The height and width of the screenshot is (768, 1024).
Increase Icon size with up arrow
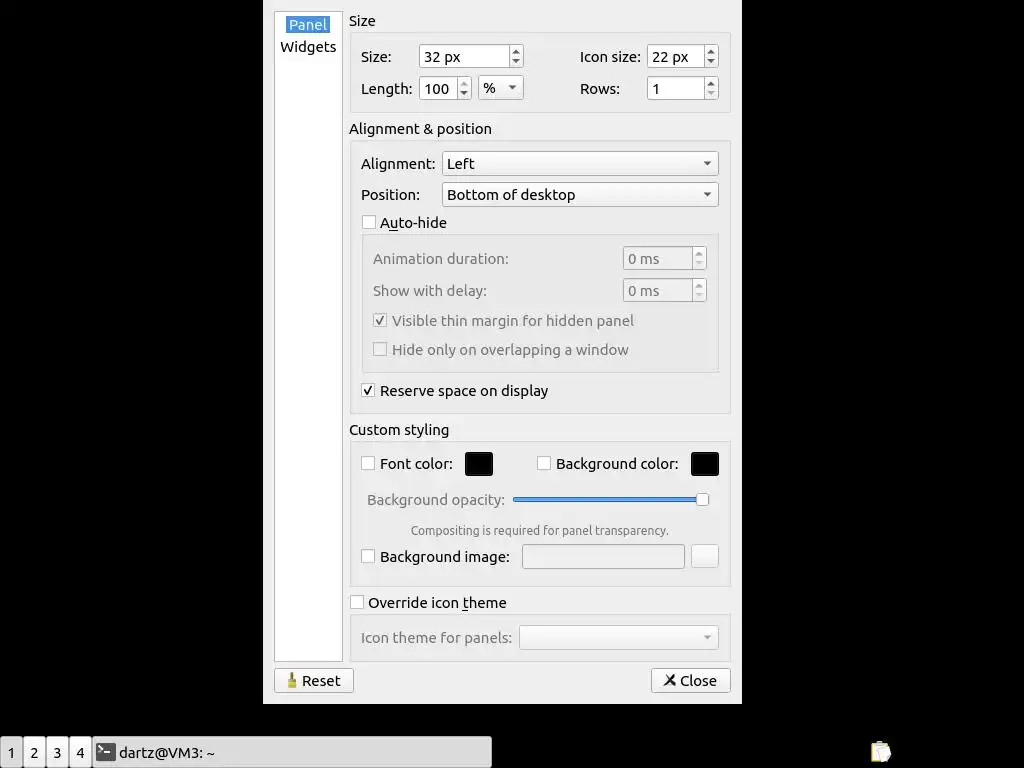point(711,51)
